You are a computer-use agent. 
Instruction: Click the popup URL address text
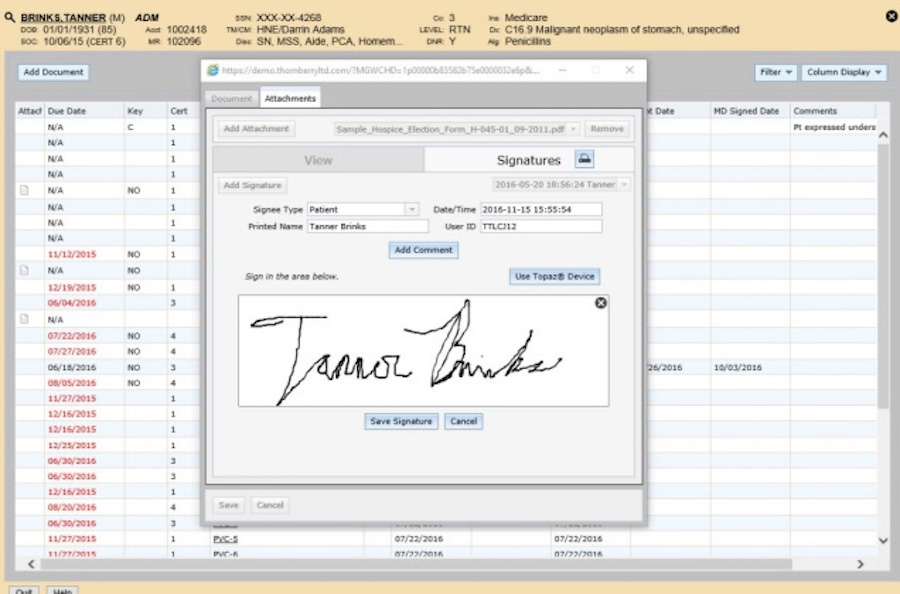[380, 70]
